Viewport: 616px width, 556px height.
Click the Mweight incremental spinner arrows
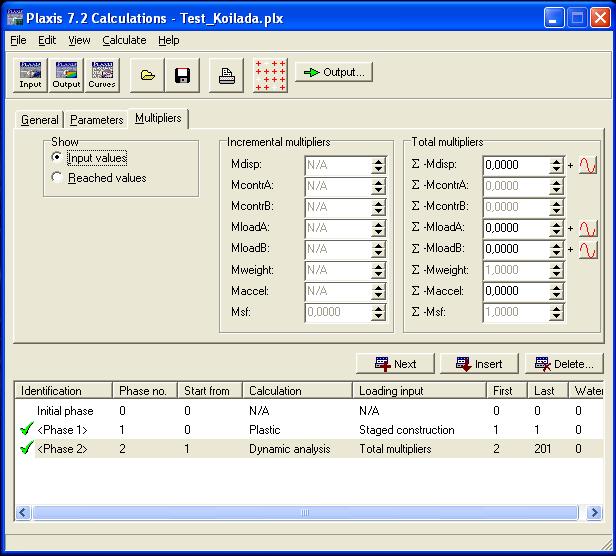click(378, 270)
